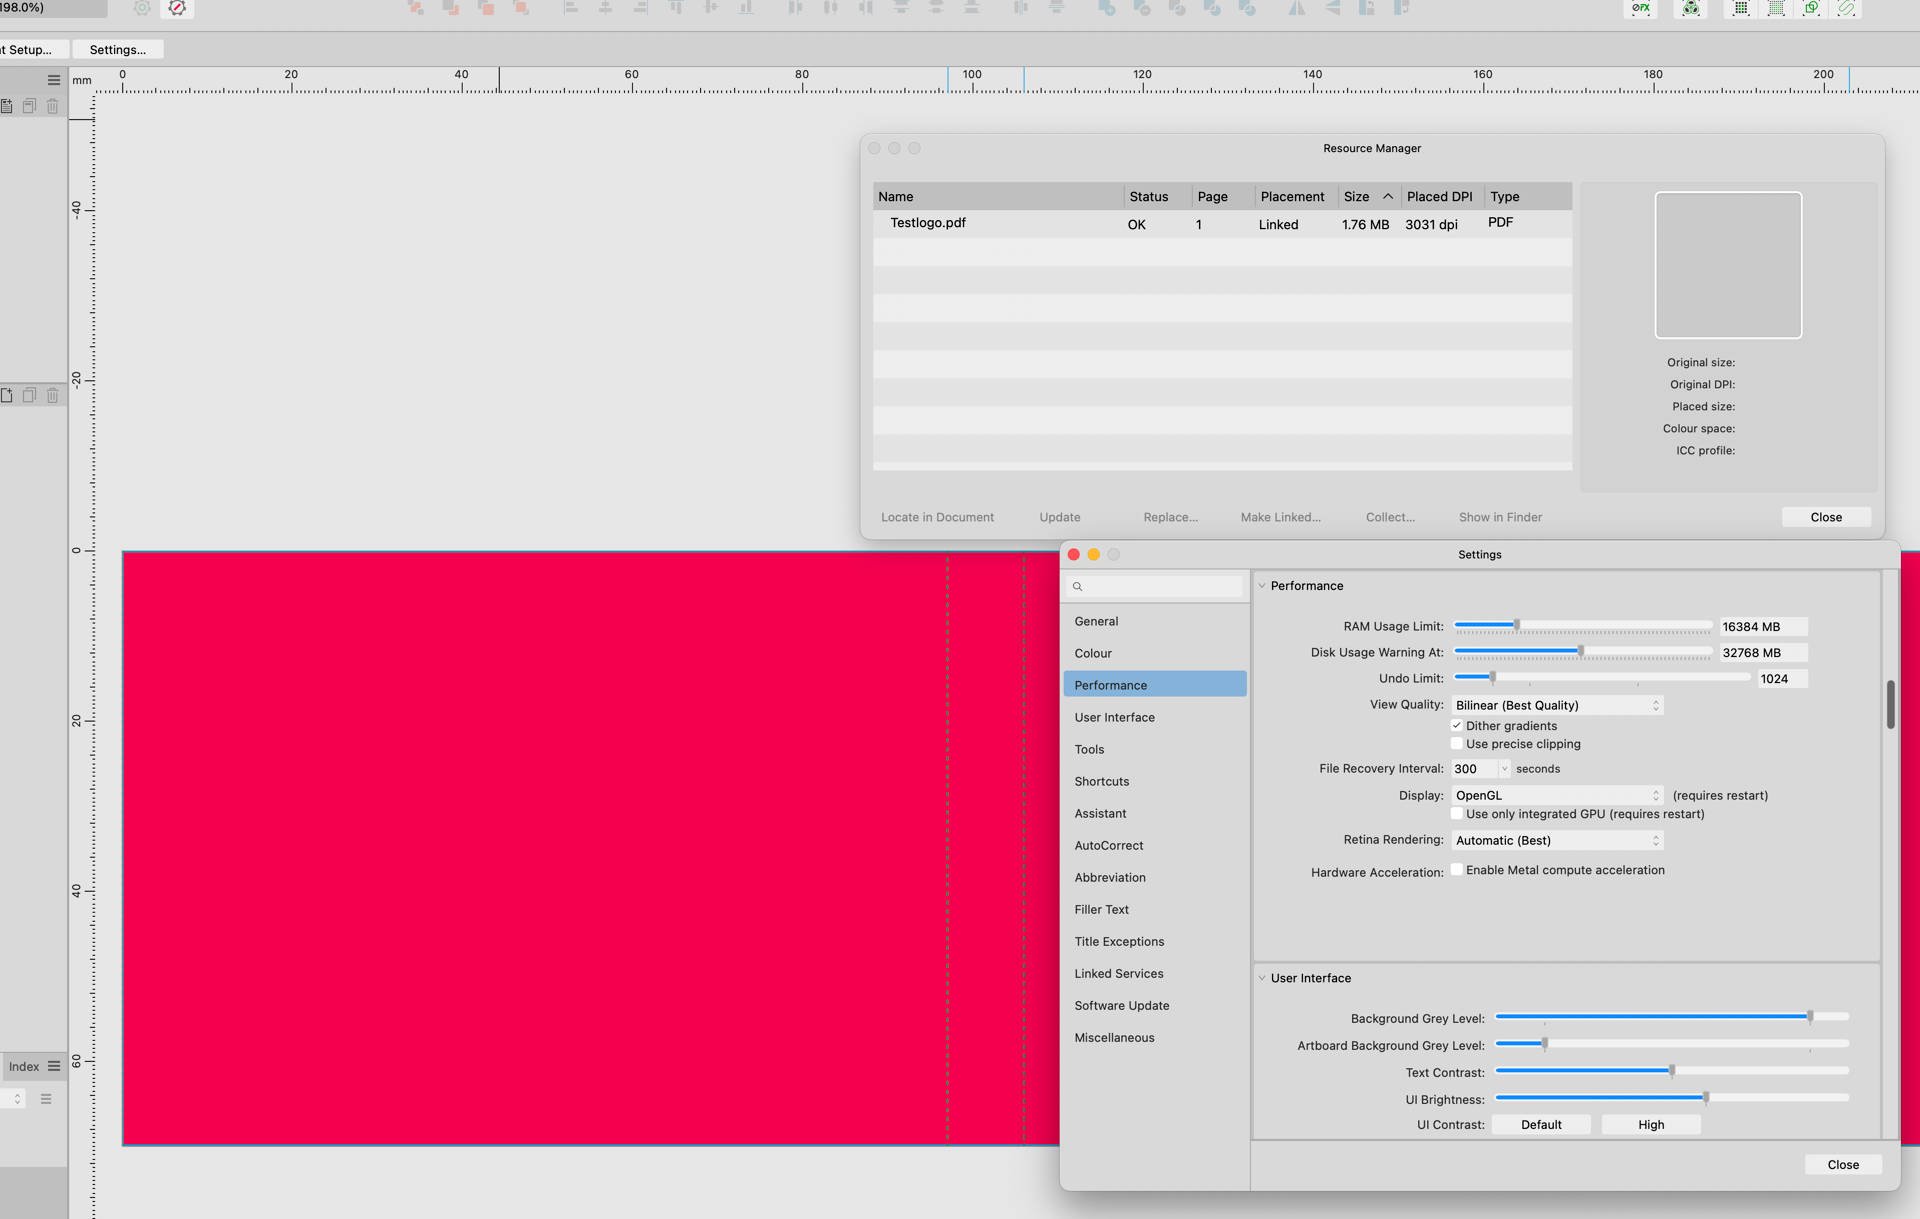The width and height of the screenshot is (1920, 1219).
Task: Open the Display OpenGL dropdown
Action: click(x=1557, y=795)
